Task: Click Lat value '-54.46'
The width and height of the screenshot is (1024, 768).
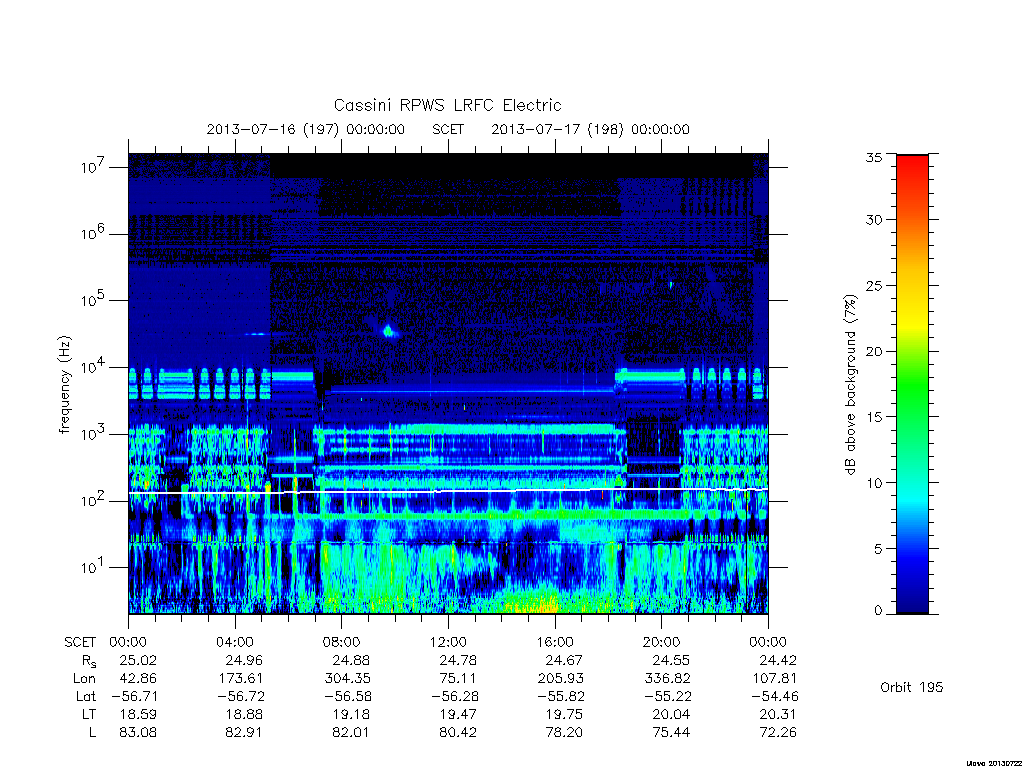Action: tap(774, 696)
